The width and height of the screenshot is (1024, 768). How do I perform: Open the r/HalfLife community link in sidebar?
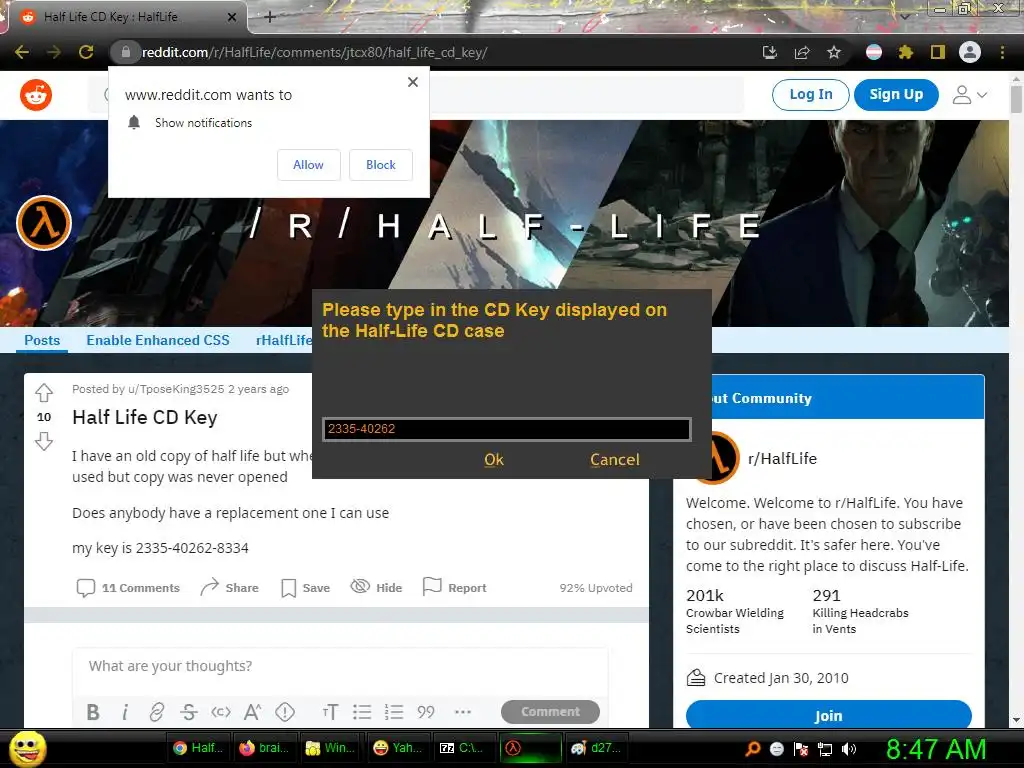coord(782,458)
